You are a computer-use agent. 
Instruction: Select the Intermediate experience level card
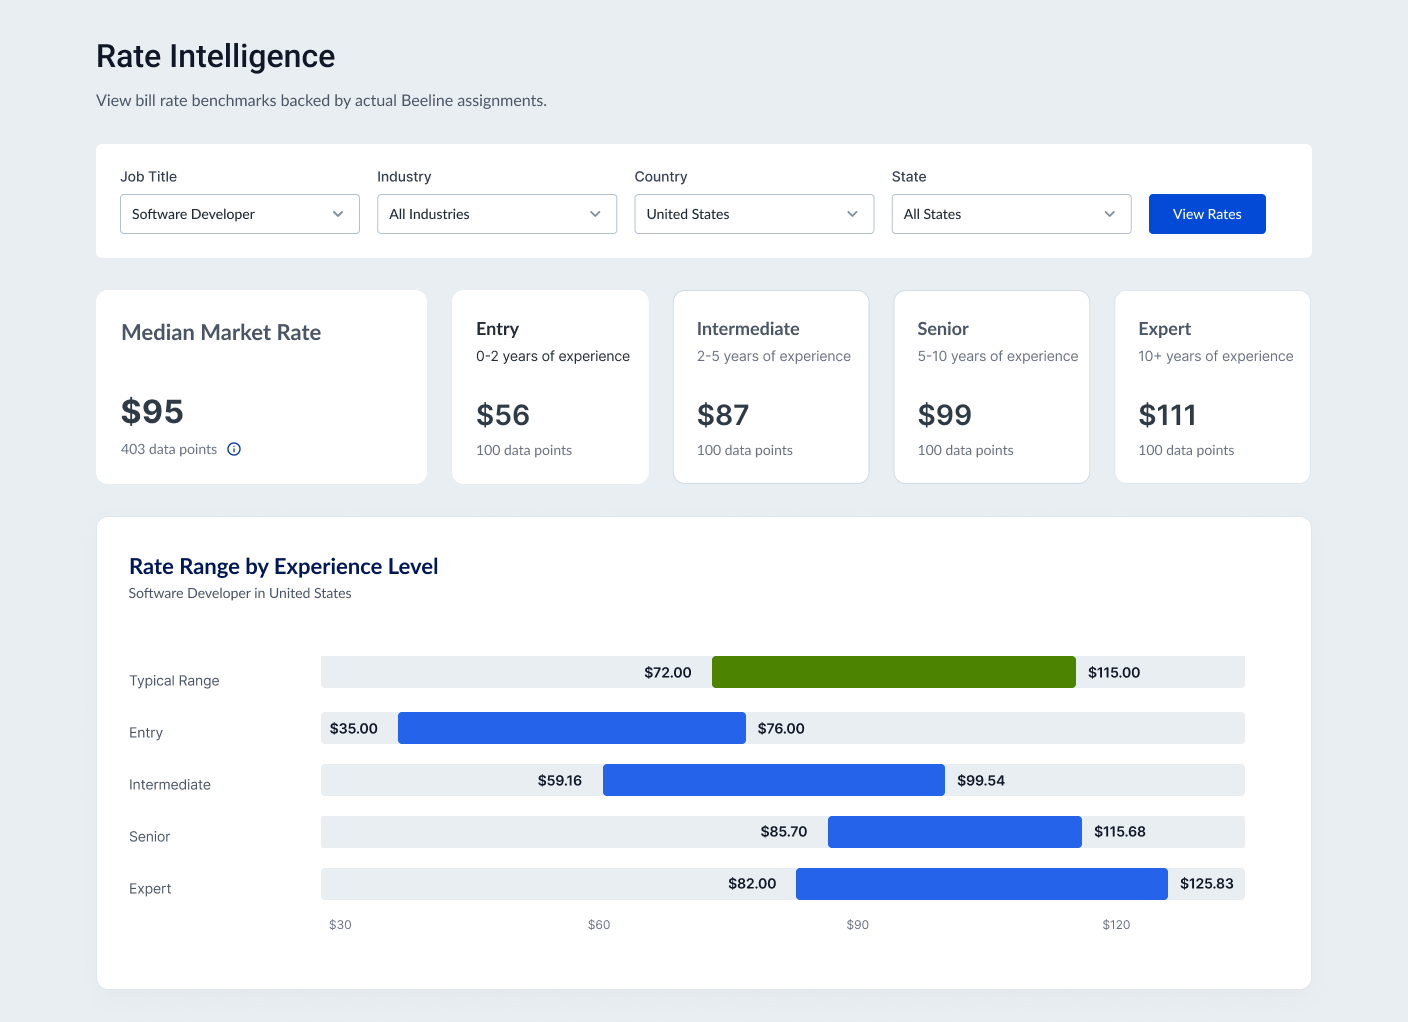click(x=771, y=387)
